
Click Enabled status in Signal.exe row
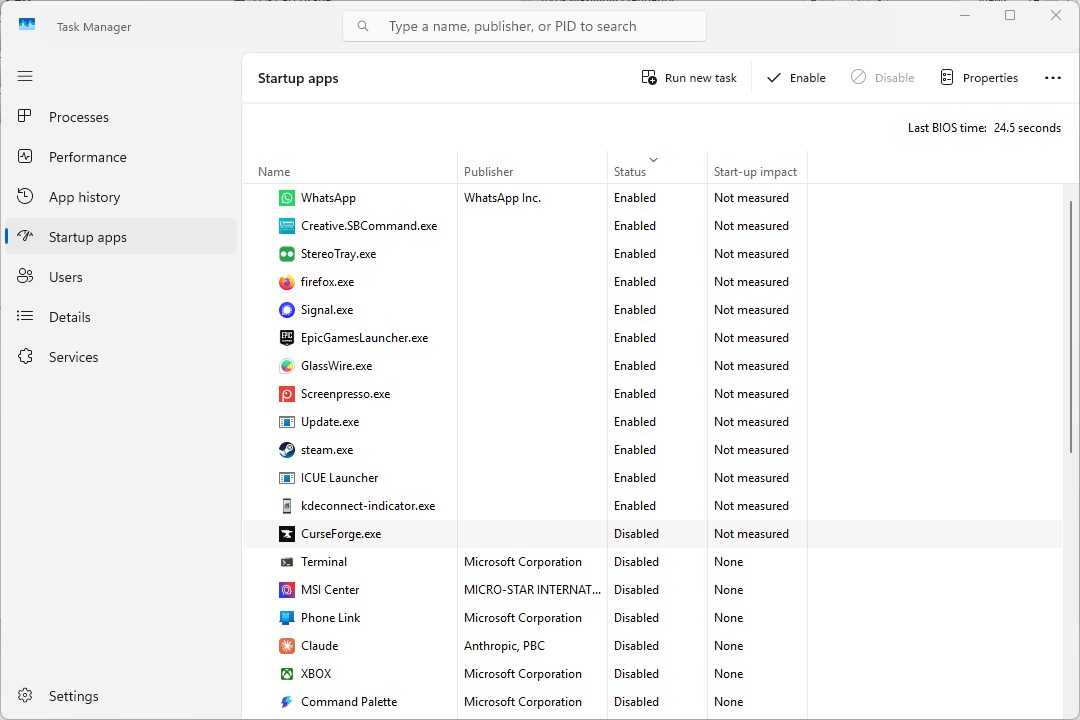point(634,310)
